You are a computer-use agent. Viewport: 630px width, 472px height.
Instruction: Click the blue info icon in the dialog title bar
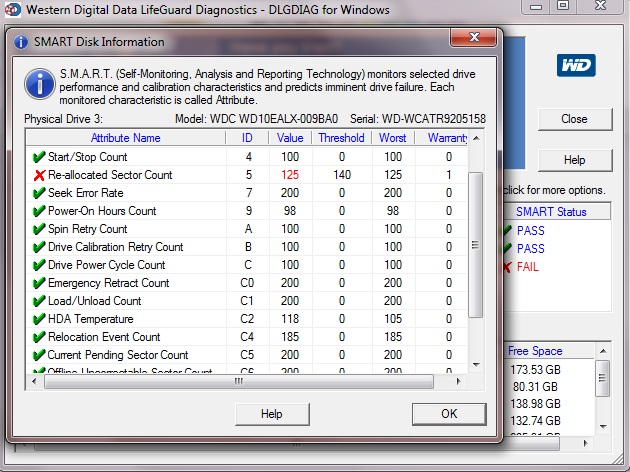21,42
